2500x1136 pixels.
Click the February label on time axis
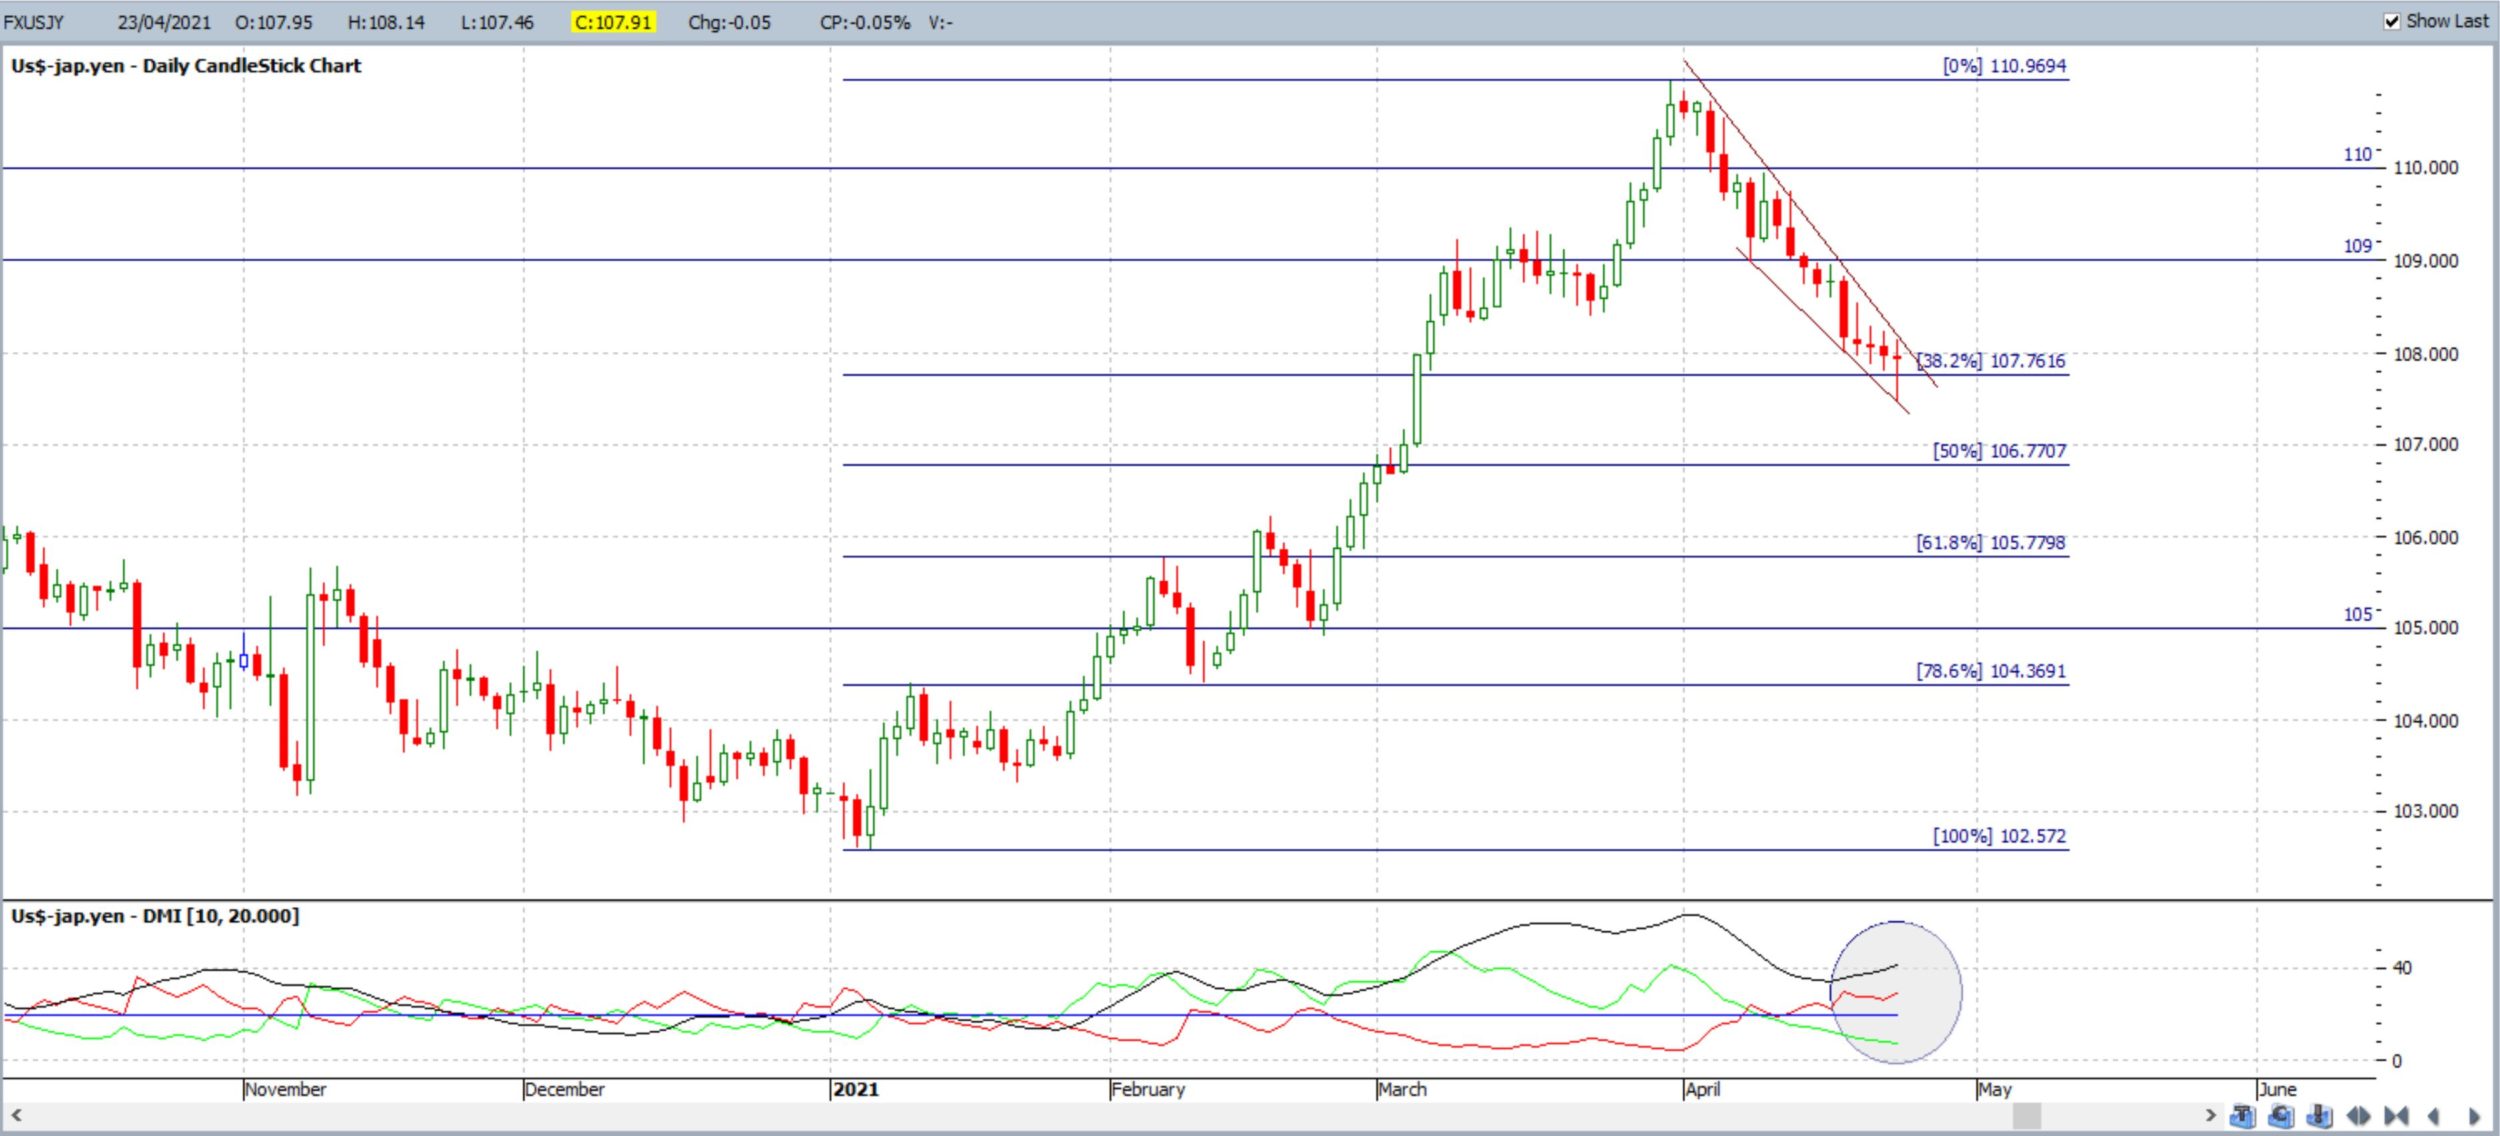click(x=1148, y=1089)
